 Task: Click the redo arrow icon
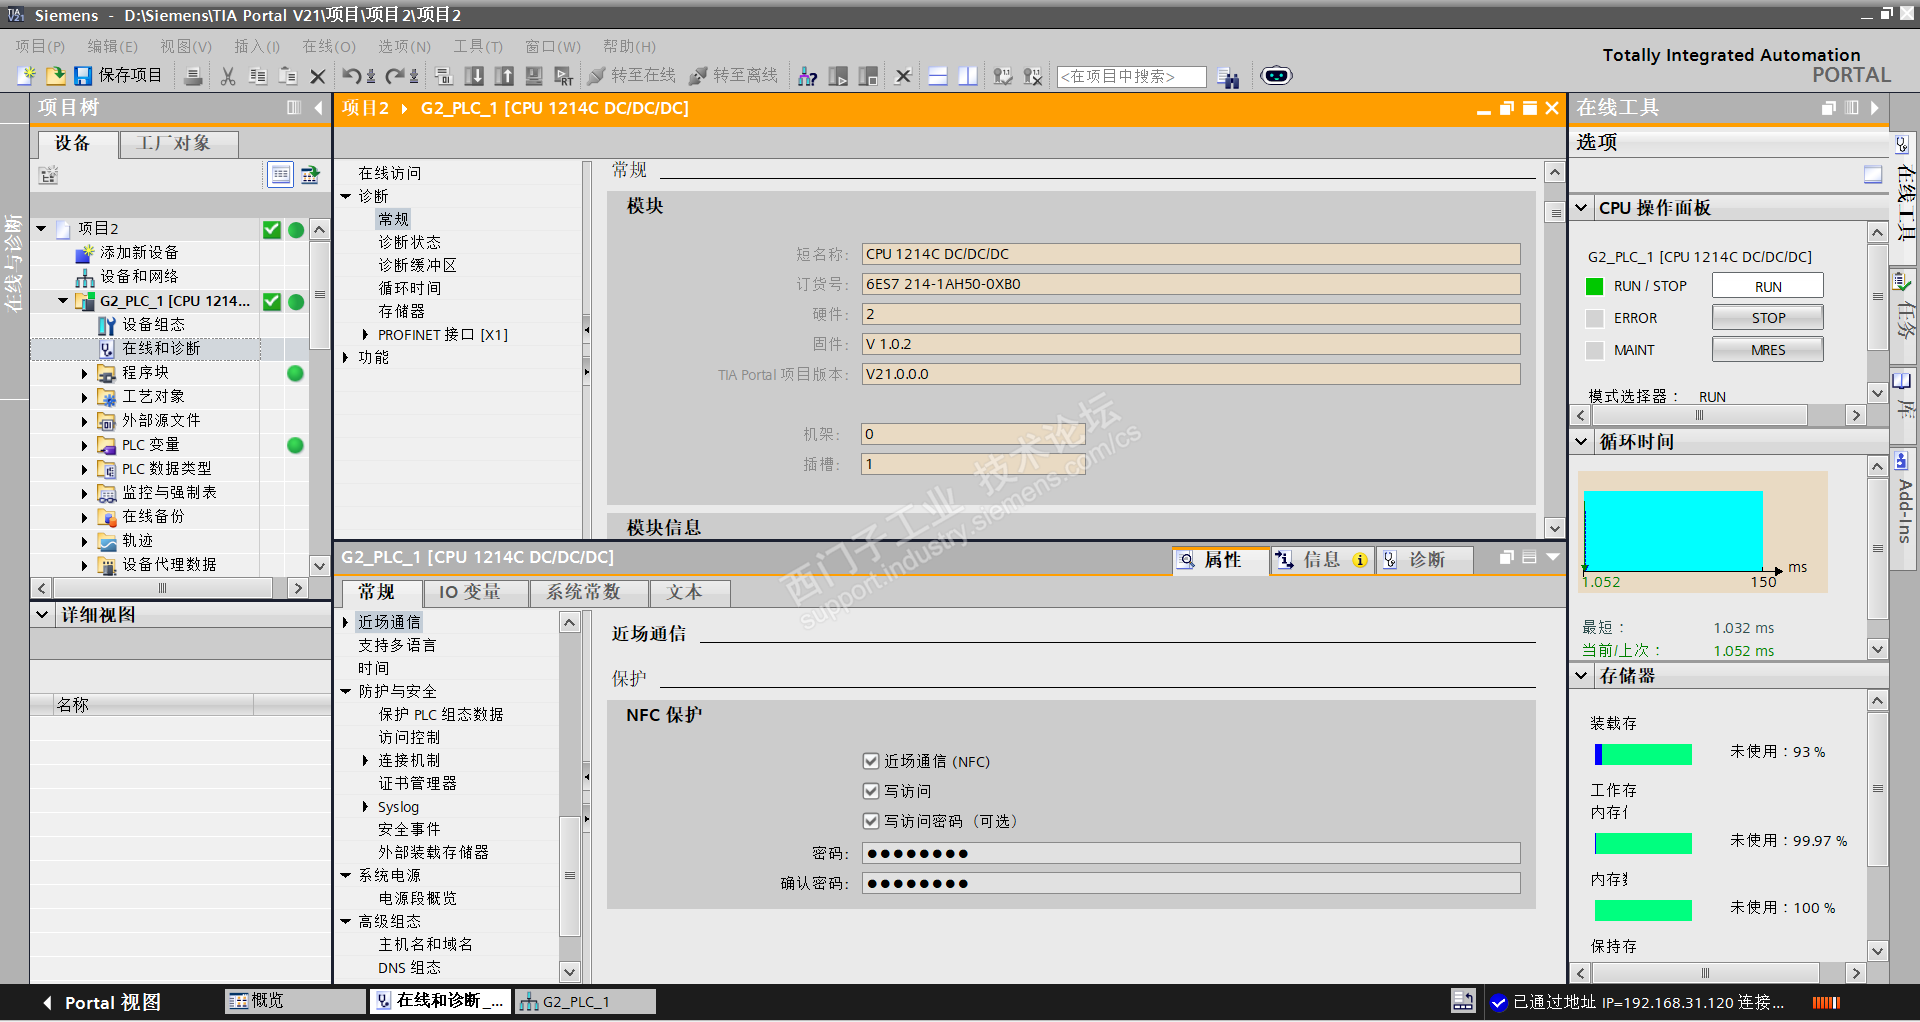[395, 76]
